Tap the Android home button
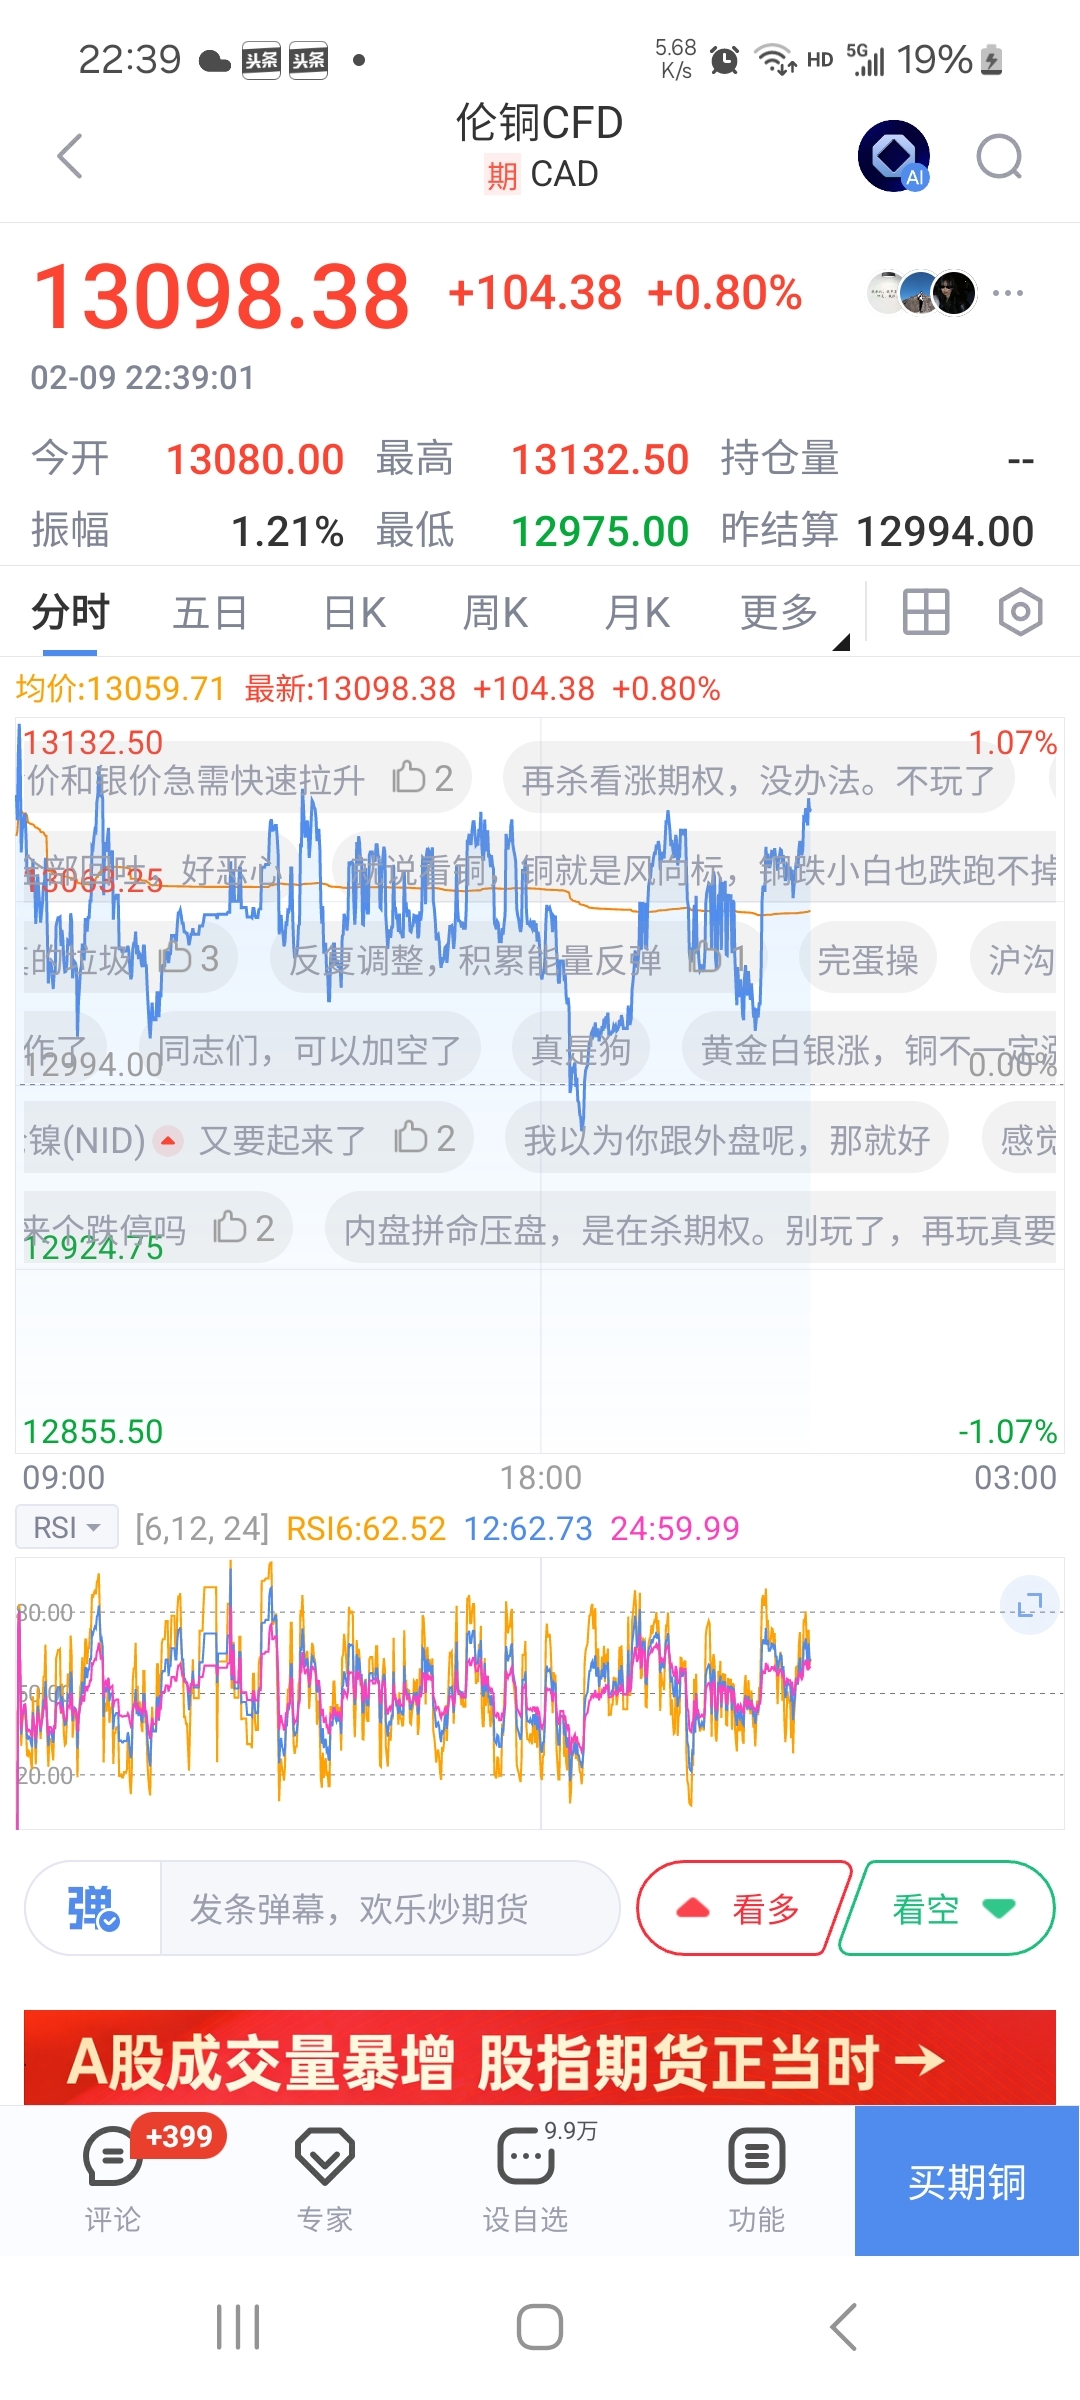The width and height of the screenshot is (1080, 2400). click(540, 2327)
